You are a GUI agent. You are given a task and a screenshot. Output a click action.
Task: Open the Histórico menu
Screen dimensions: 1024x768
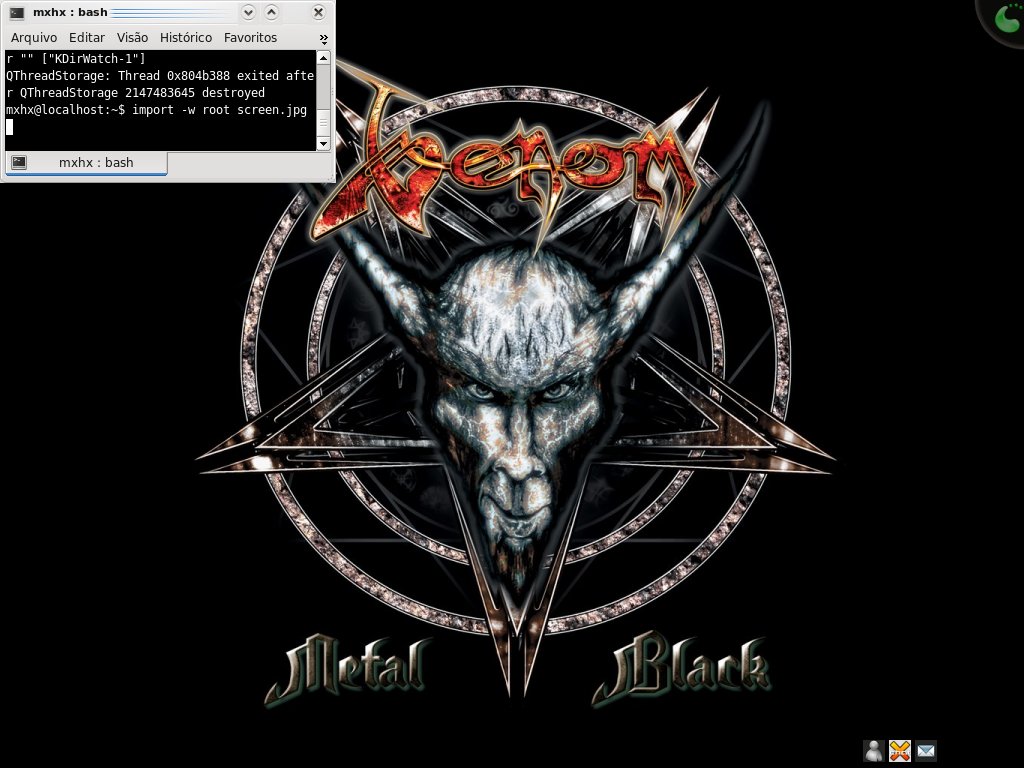[186, 38]
